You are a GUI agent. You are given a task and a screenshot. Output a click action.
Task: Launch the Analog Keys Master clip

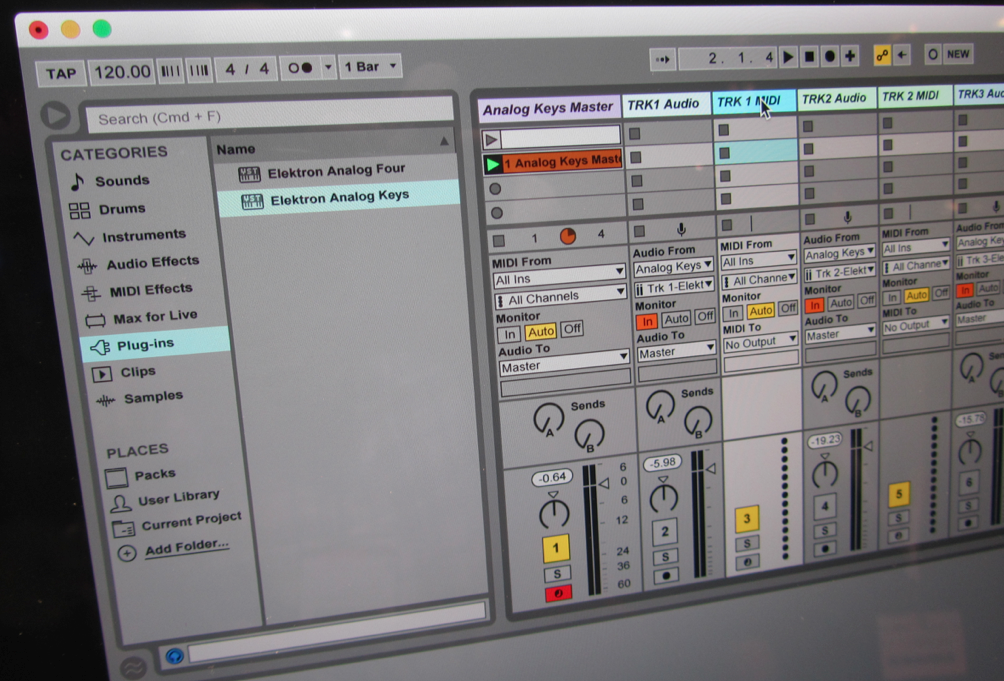click(493, 162)
